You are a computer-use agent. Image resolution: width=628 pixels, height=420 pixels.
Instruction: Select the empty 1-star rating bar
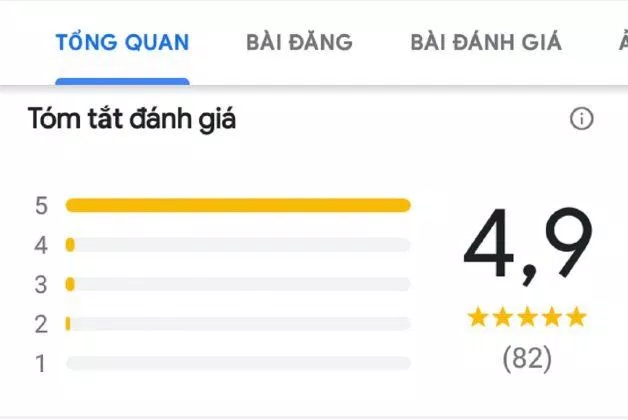click(x=238, y=363)
